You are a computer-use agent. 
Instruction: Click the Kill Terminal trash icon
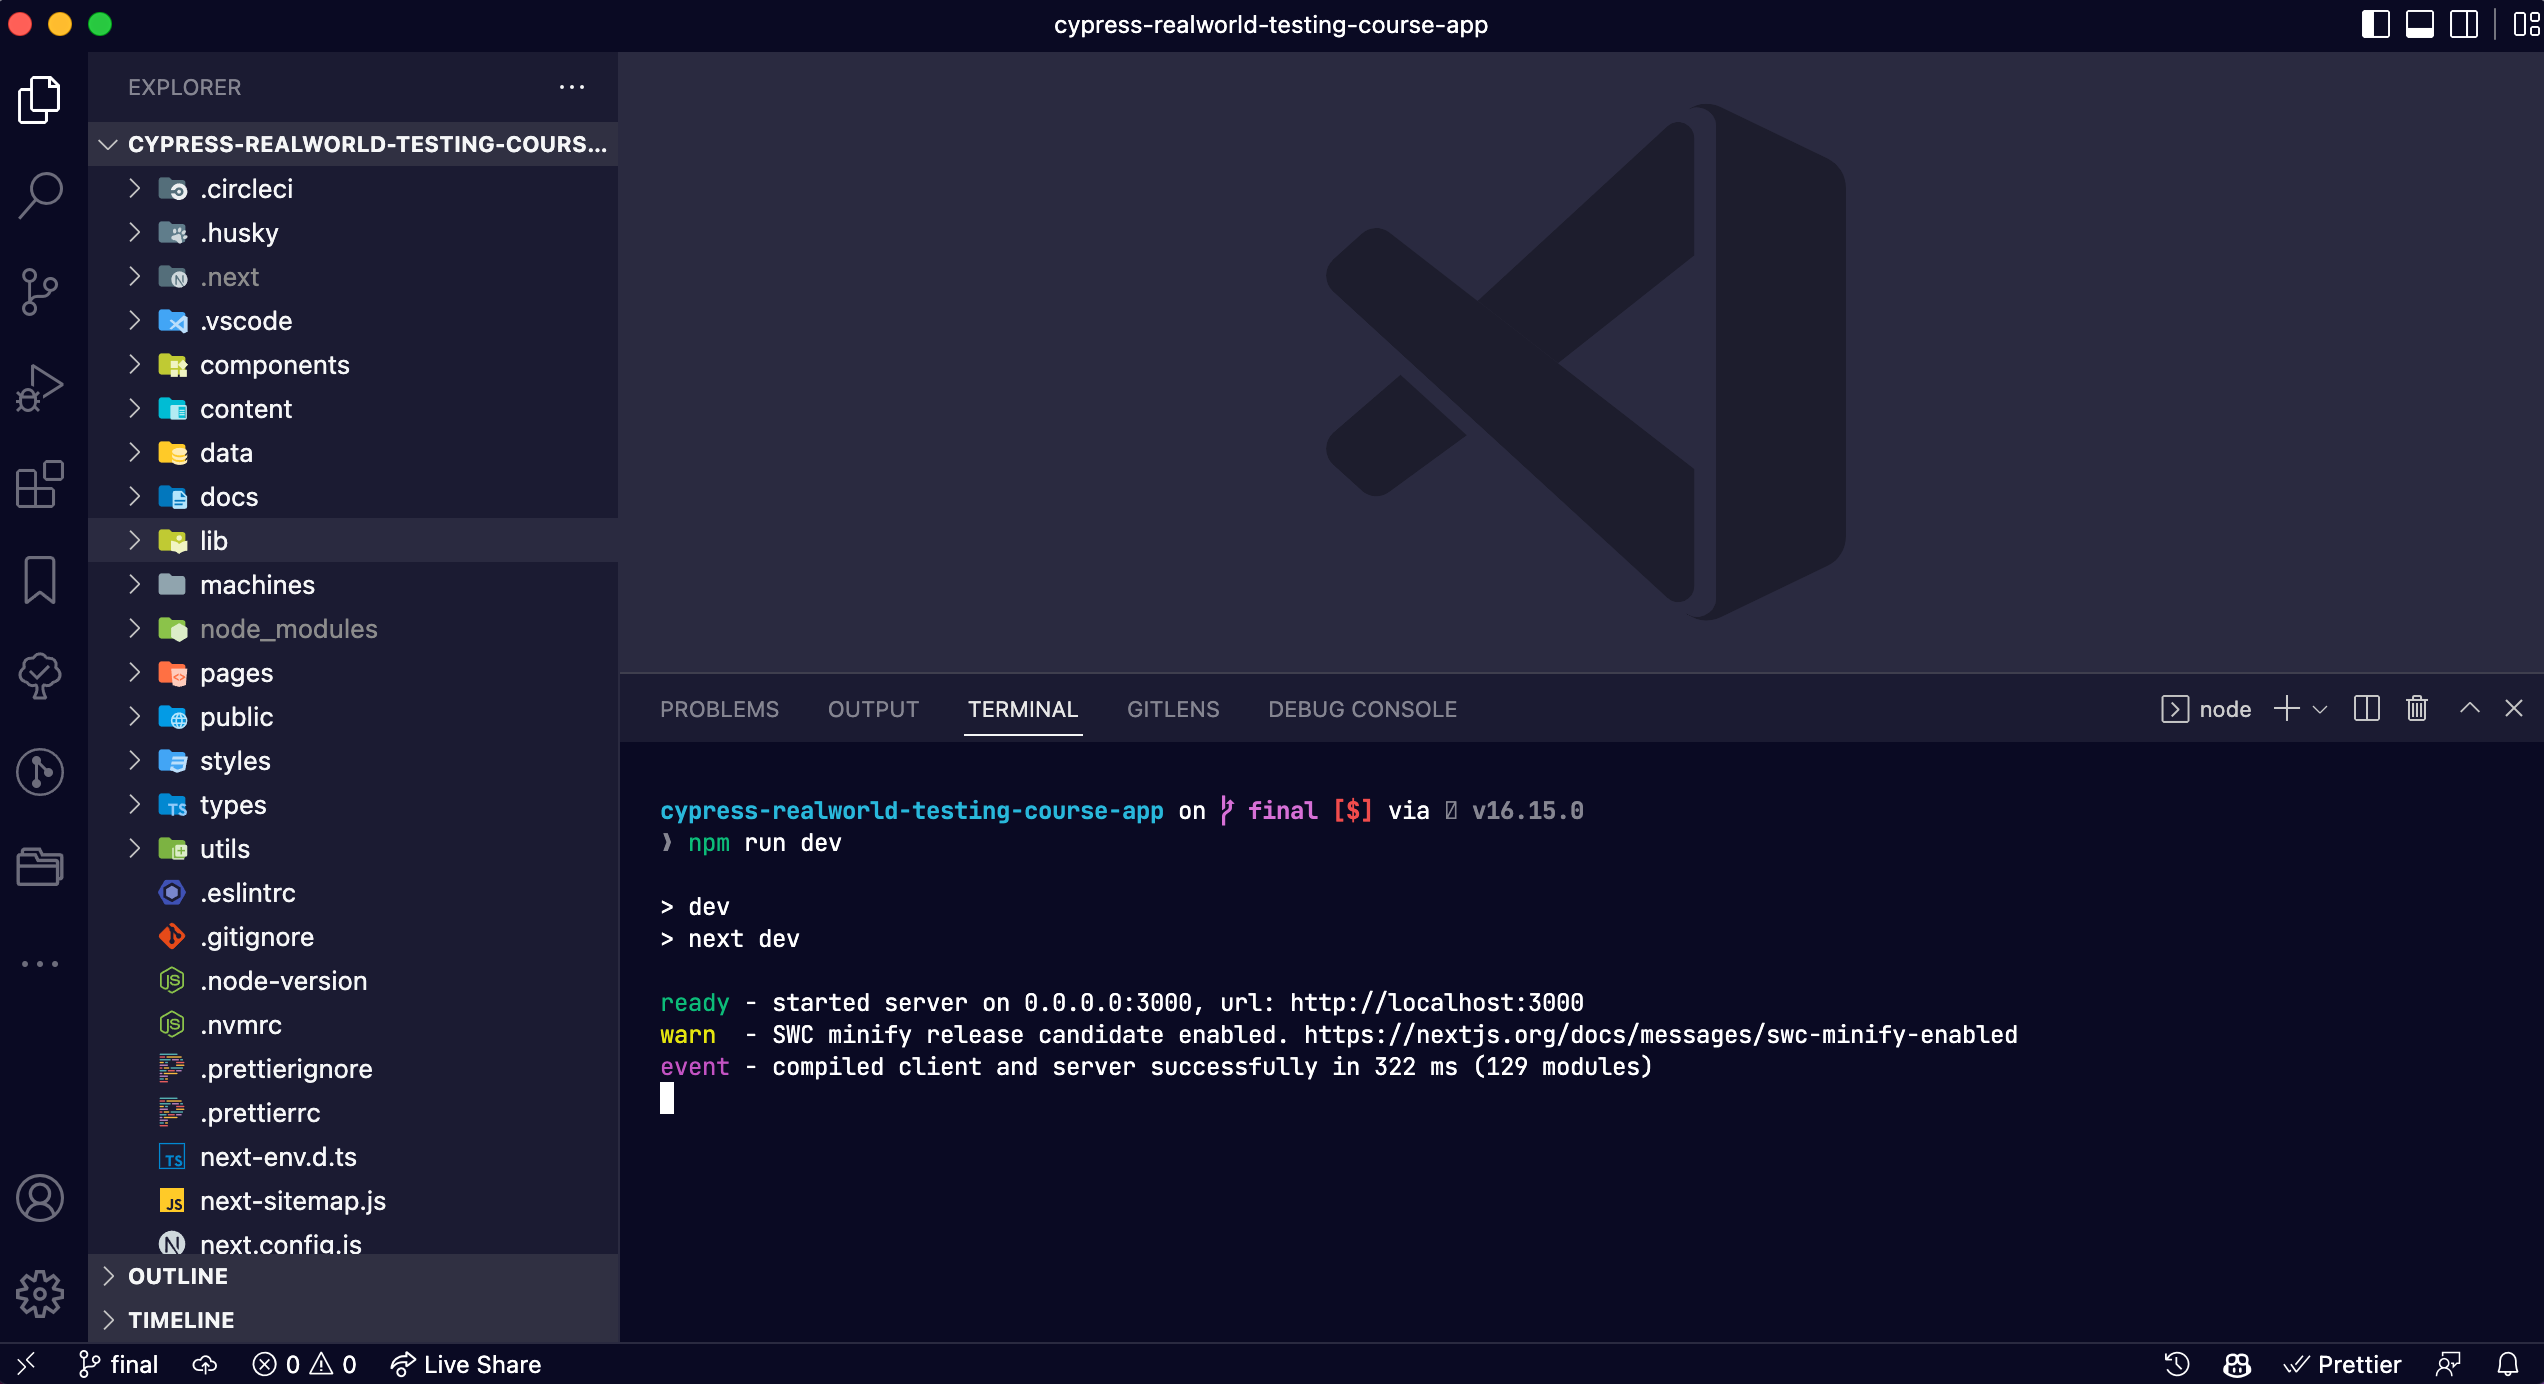pos(2416,709)
